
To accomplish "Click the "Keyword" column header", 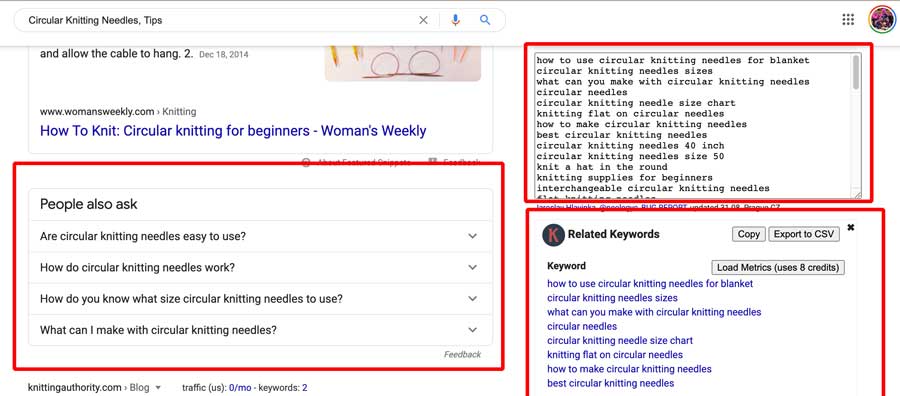I will 567,266.
